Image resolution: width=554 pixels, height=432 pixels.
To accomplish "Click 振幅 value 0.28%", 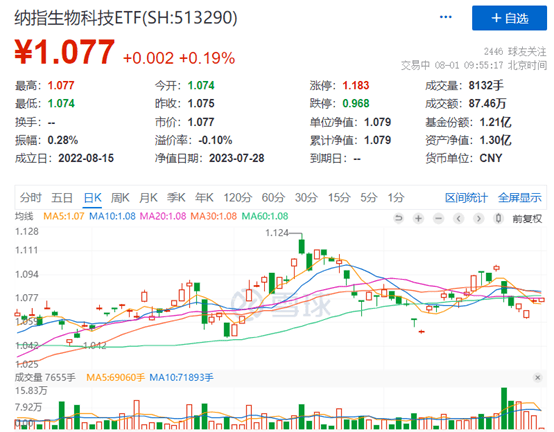I will (x=63, y=140).
